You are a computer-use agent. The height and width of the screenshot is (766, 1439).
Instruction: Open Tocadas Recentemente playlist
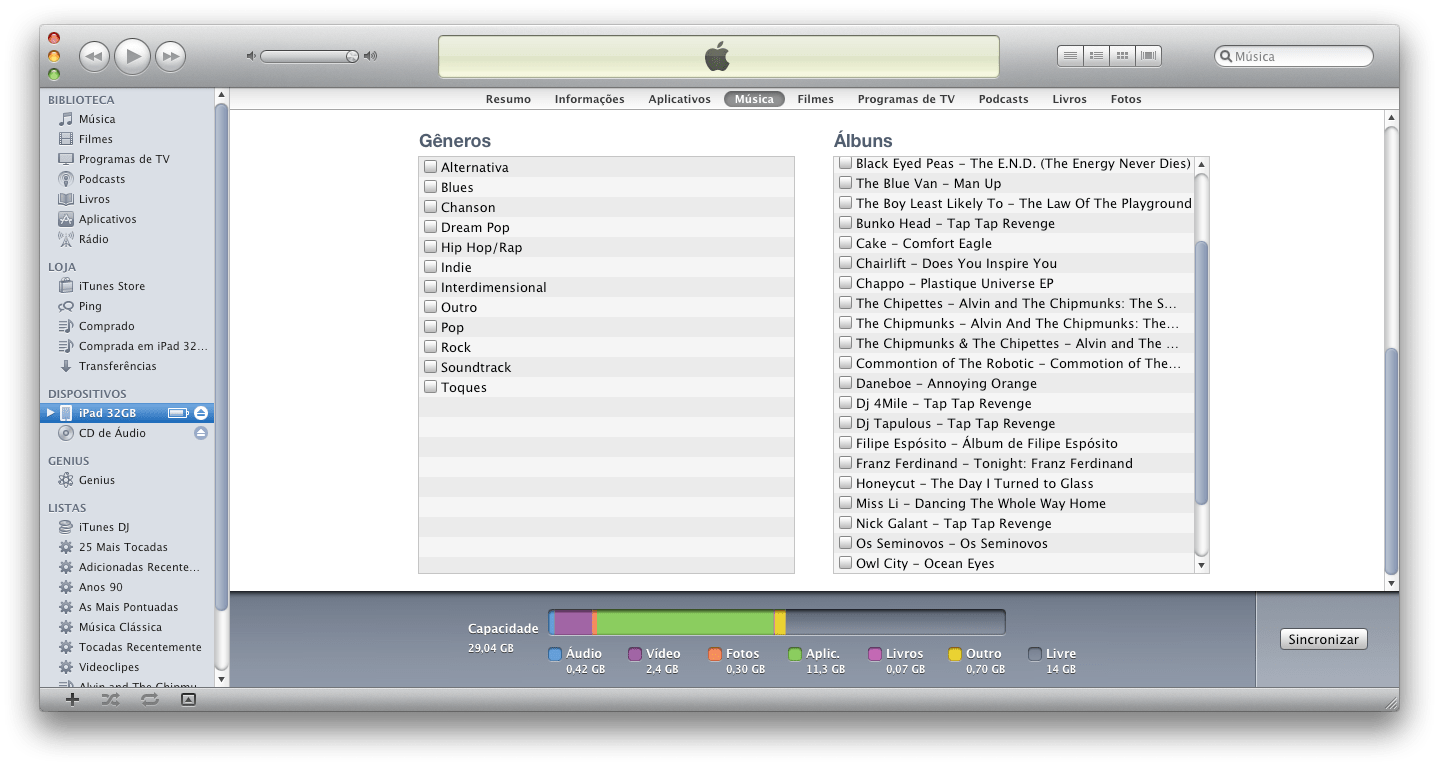140,647
